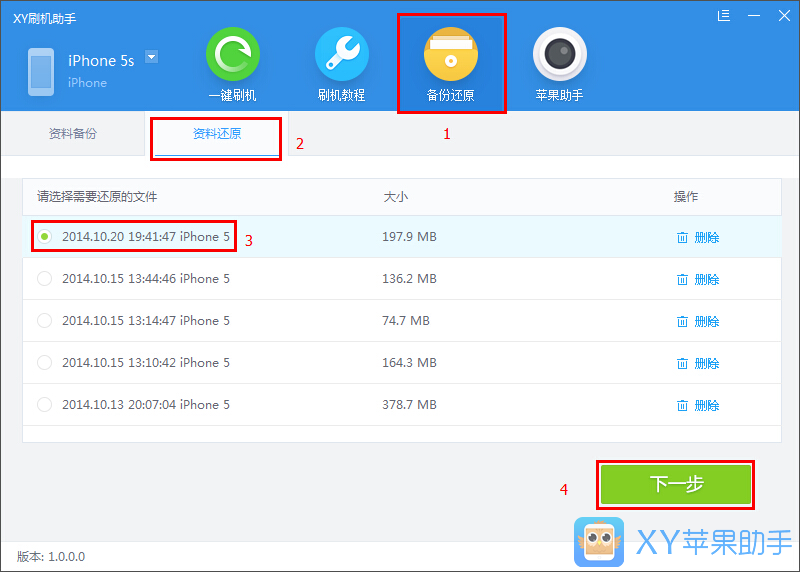Click the 164.3 MB size cell
This screenshot has width=800, height=572.
[x=409, y=362]
